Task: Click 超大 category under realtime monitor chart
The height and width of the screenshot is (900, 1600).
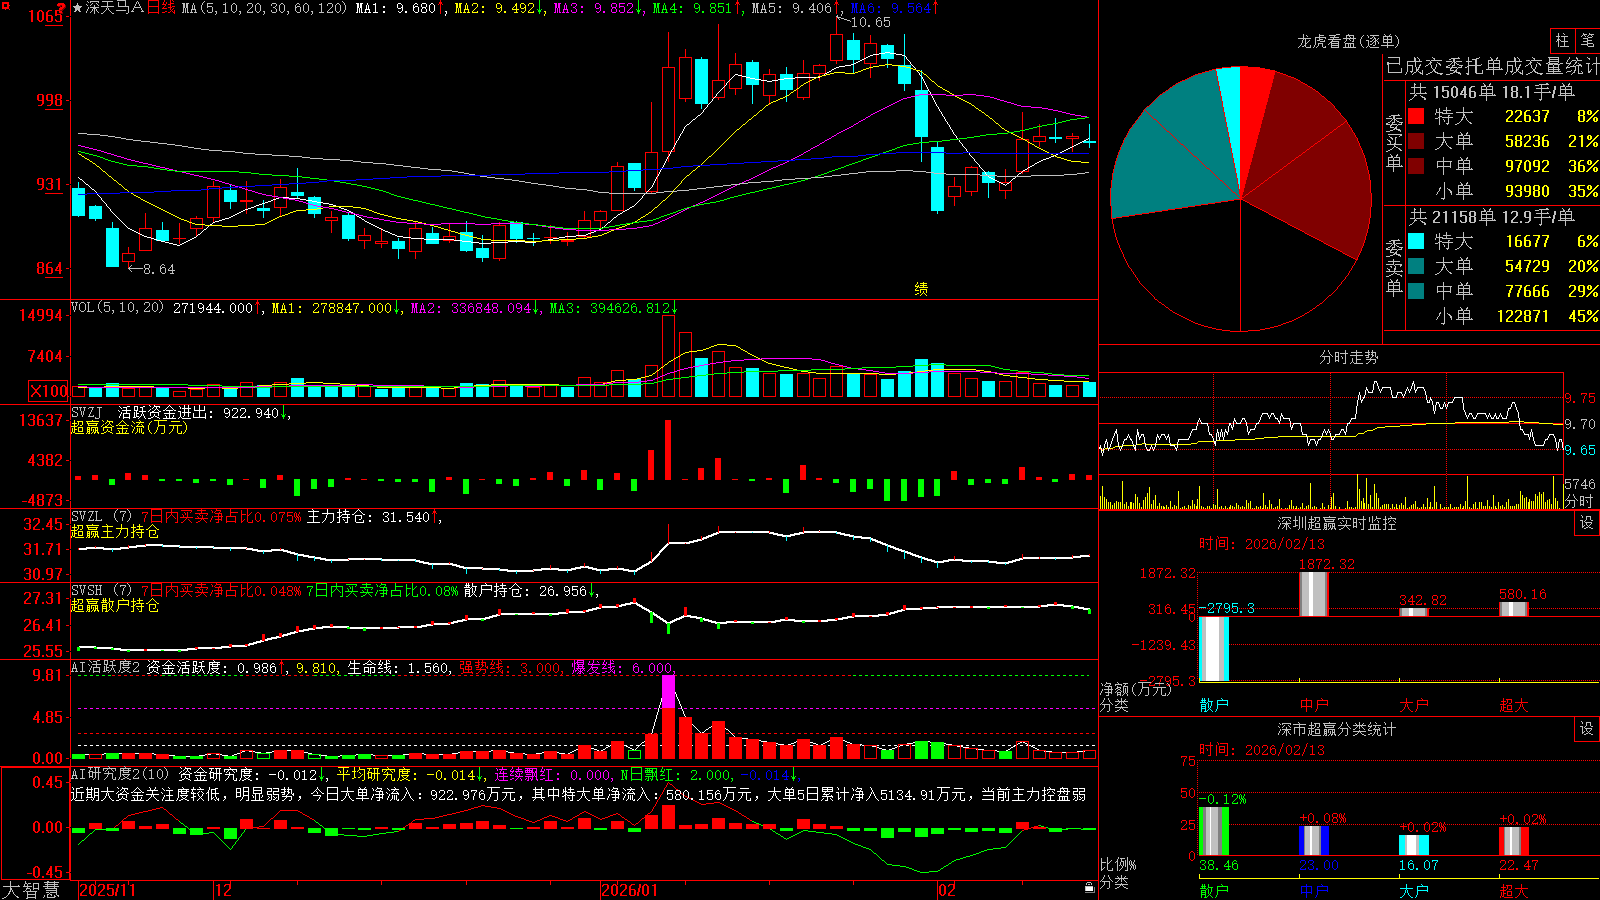Action: [1514, 705]
